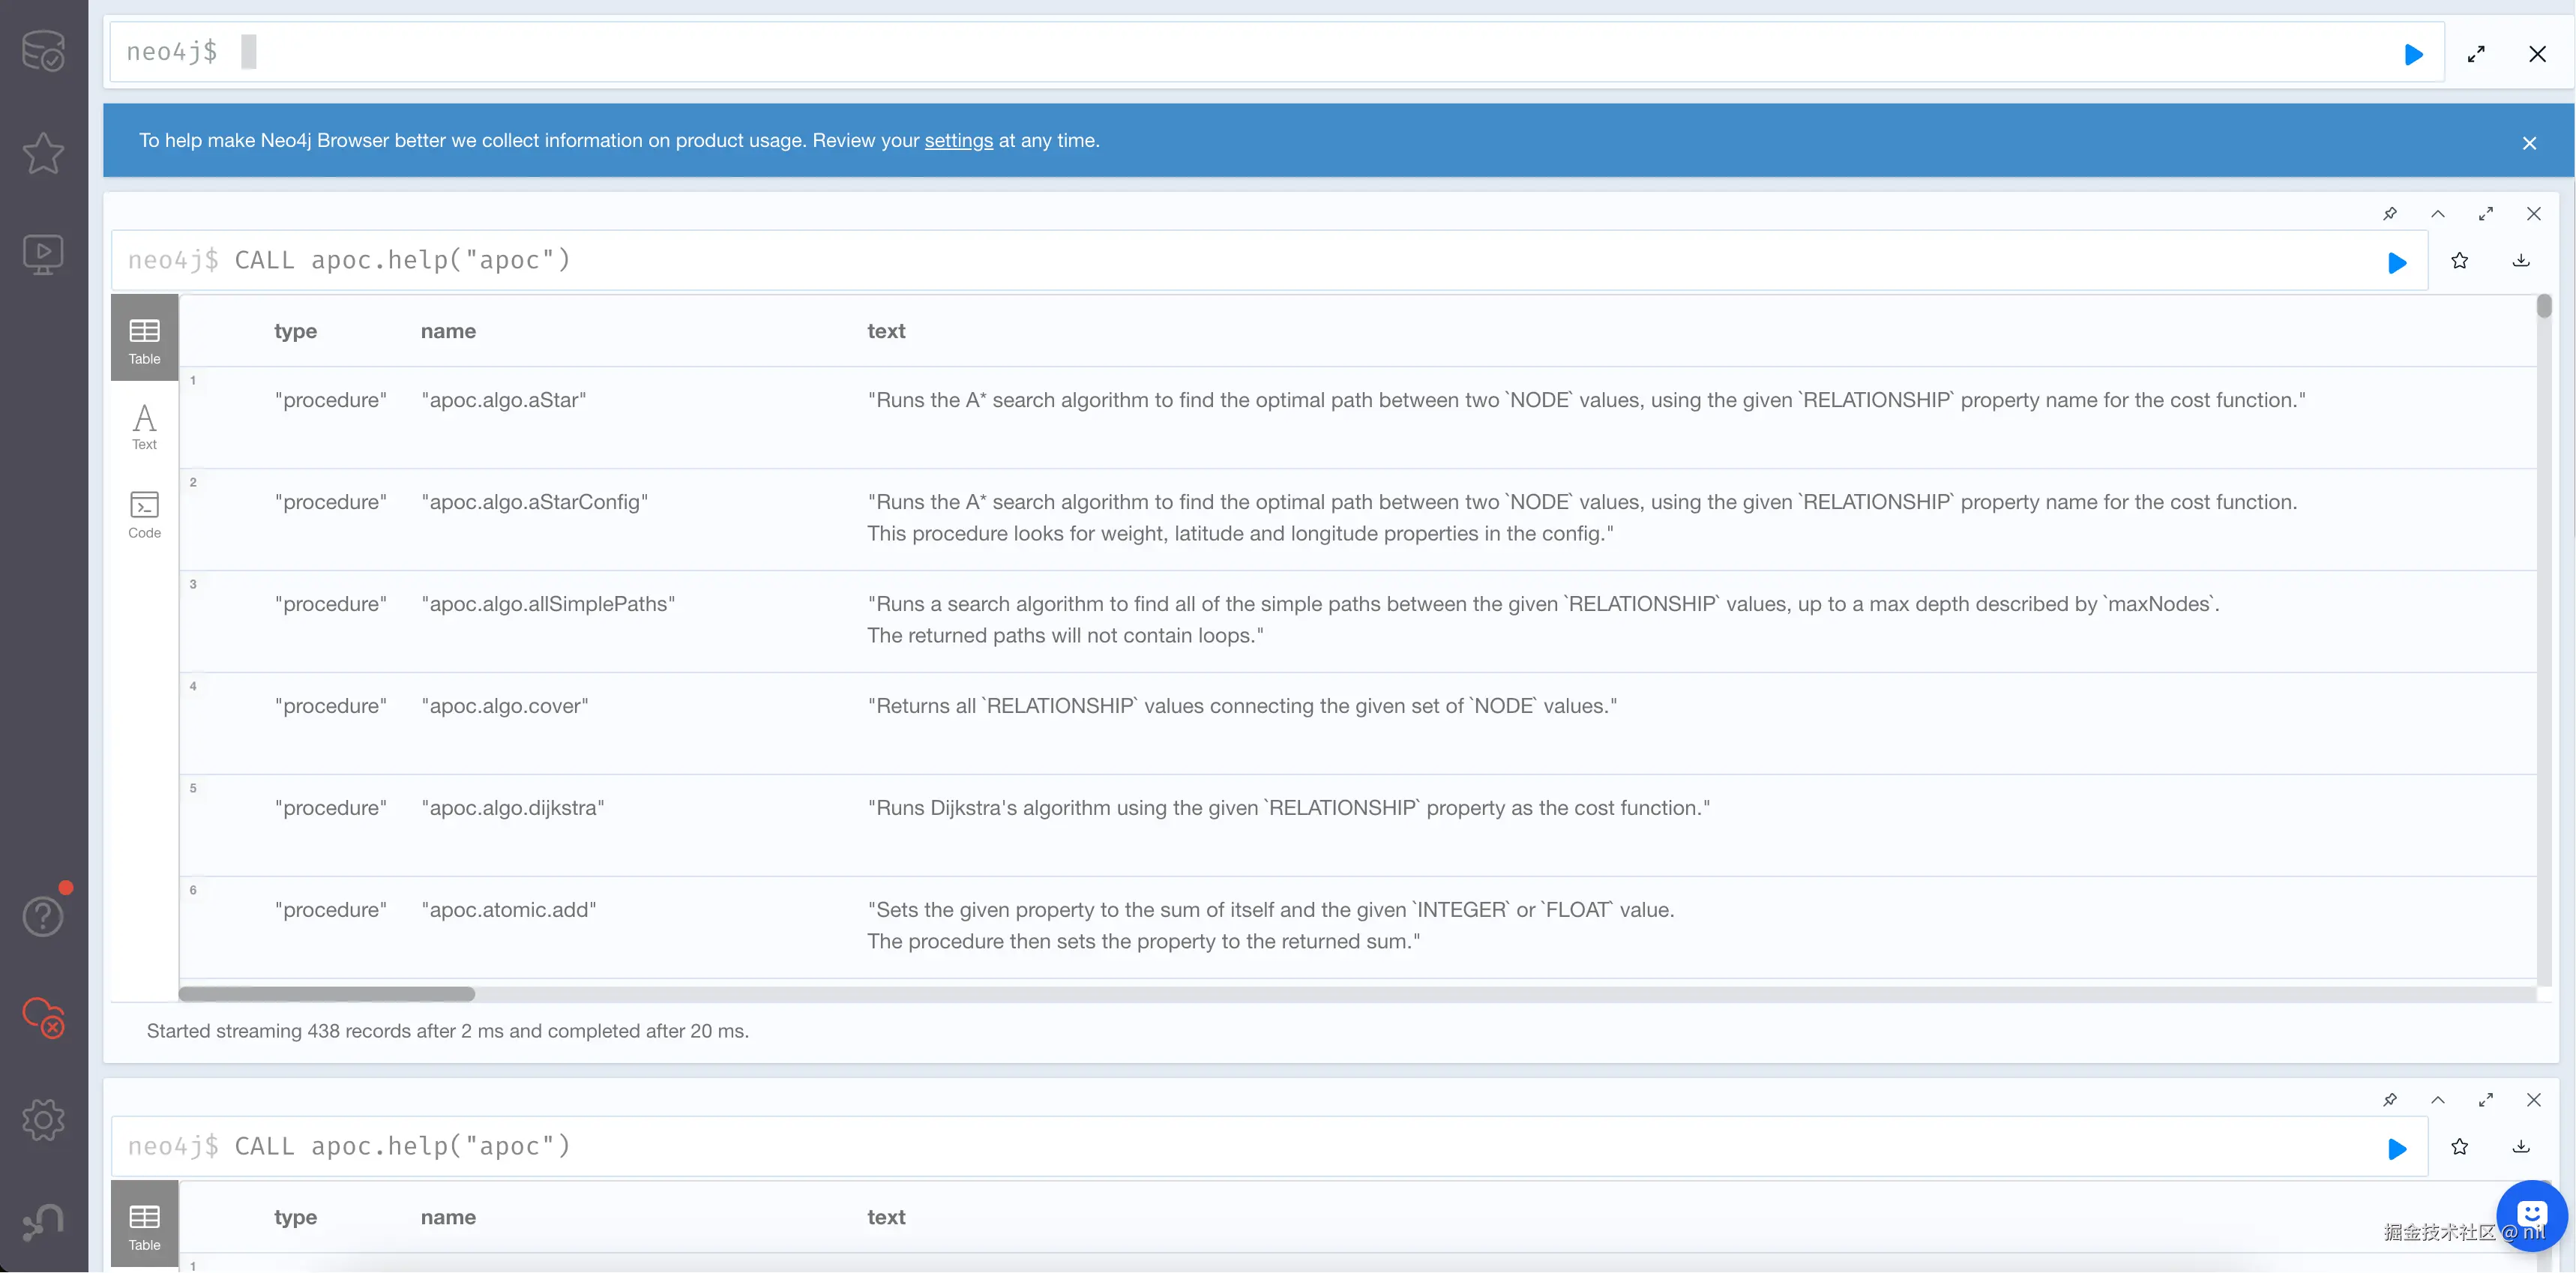Viewport: 2576px width, 1273px height.
Task: Collapse the second result frame
Action: [2438, 1100]
